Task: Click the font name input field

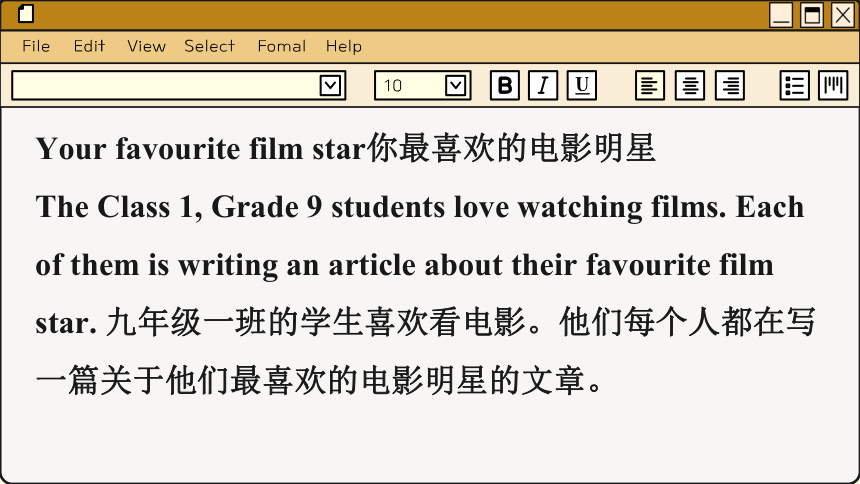Action: pyautogui.click(x=178, y=86)
